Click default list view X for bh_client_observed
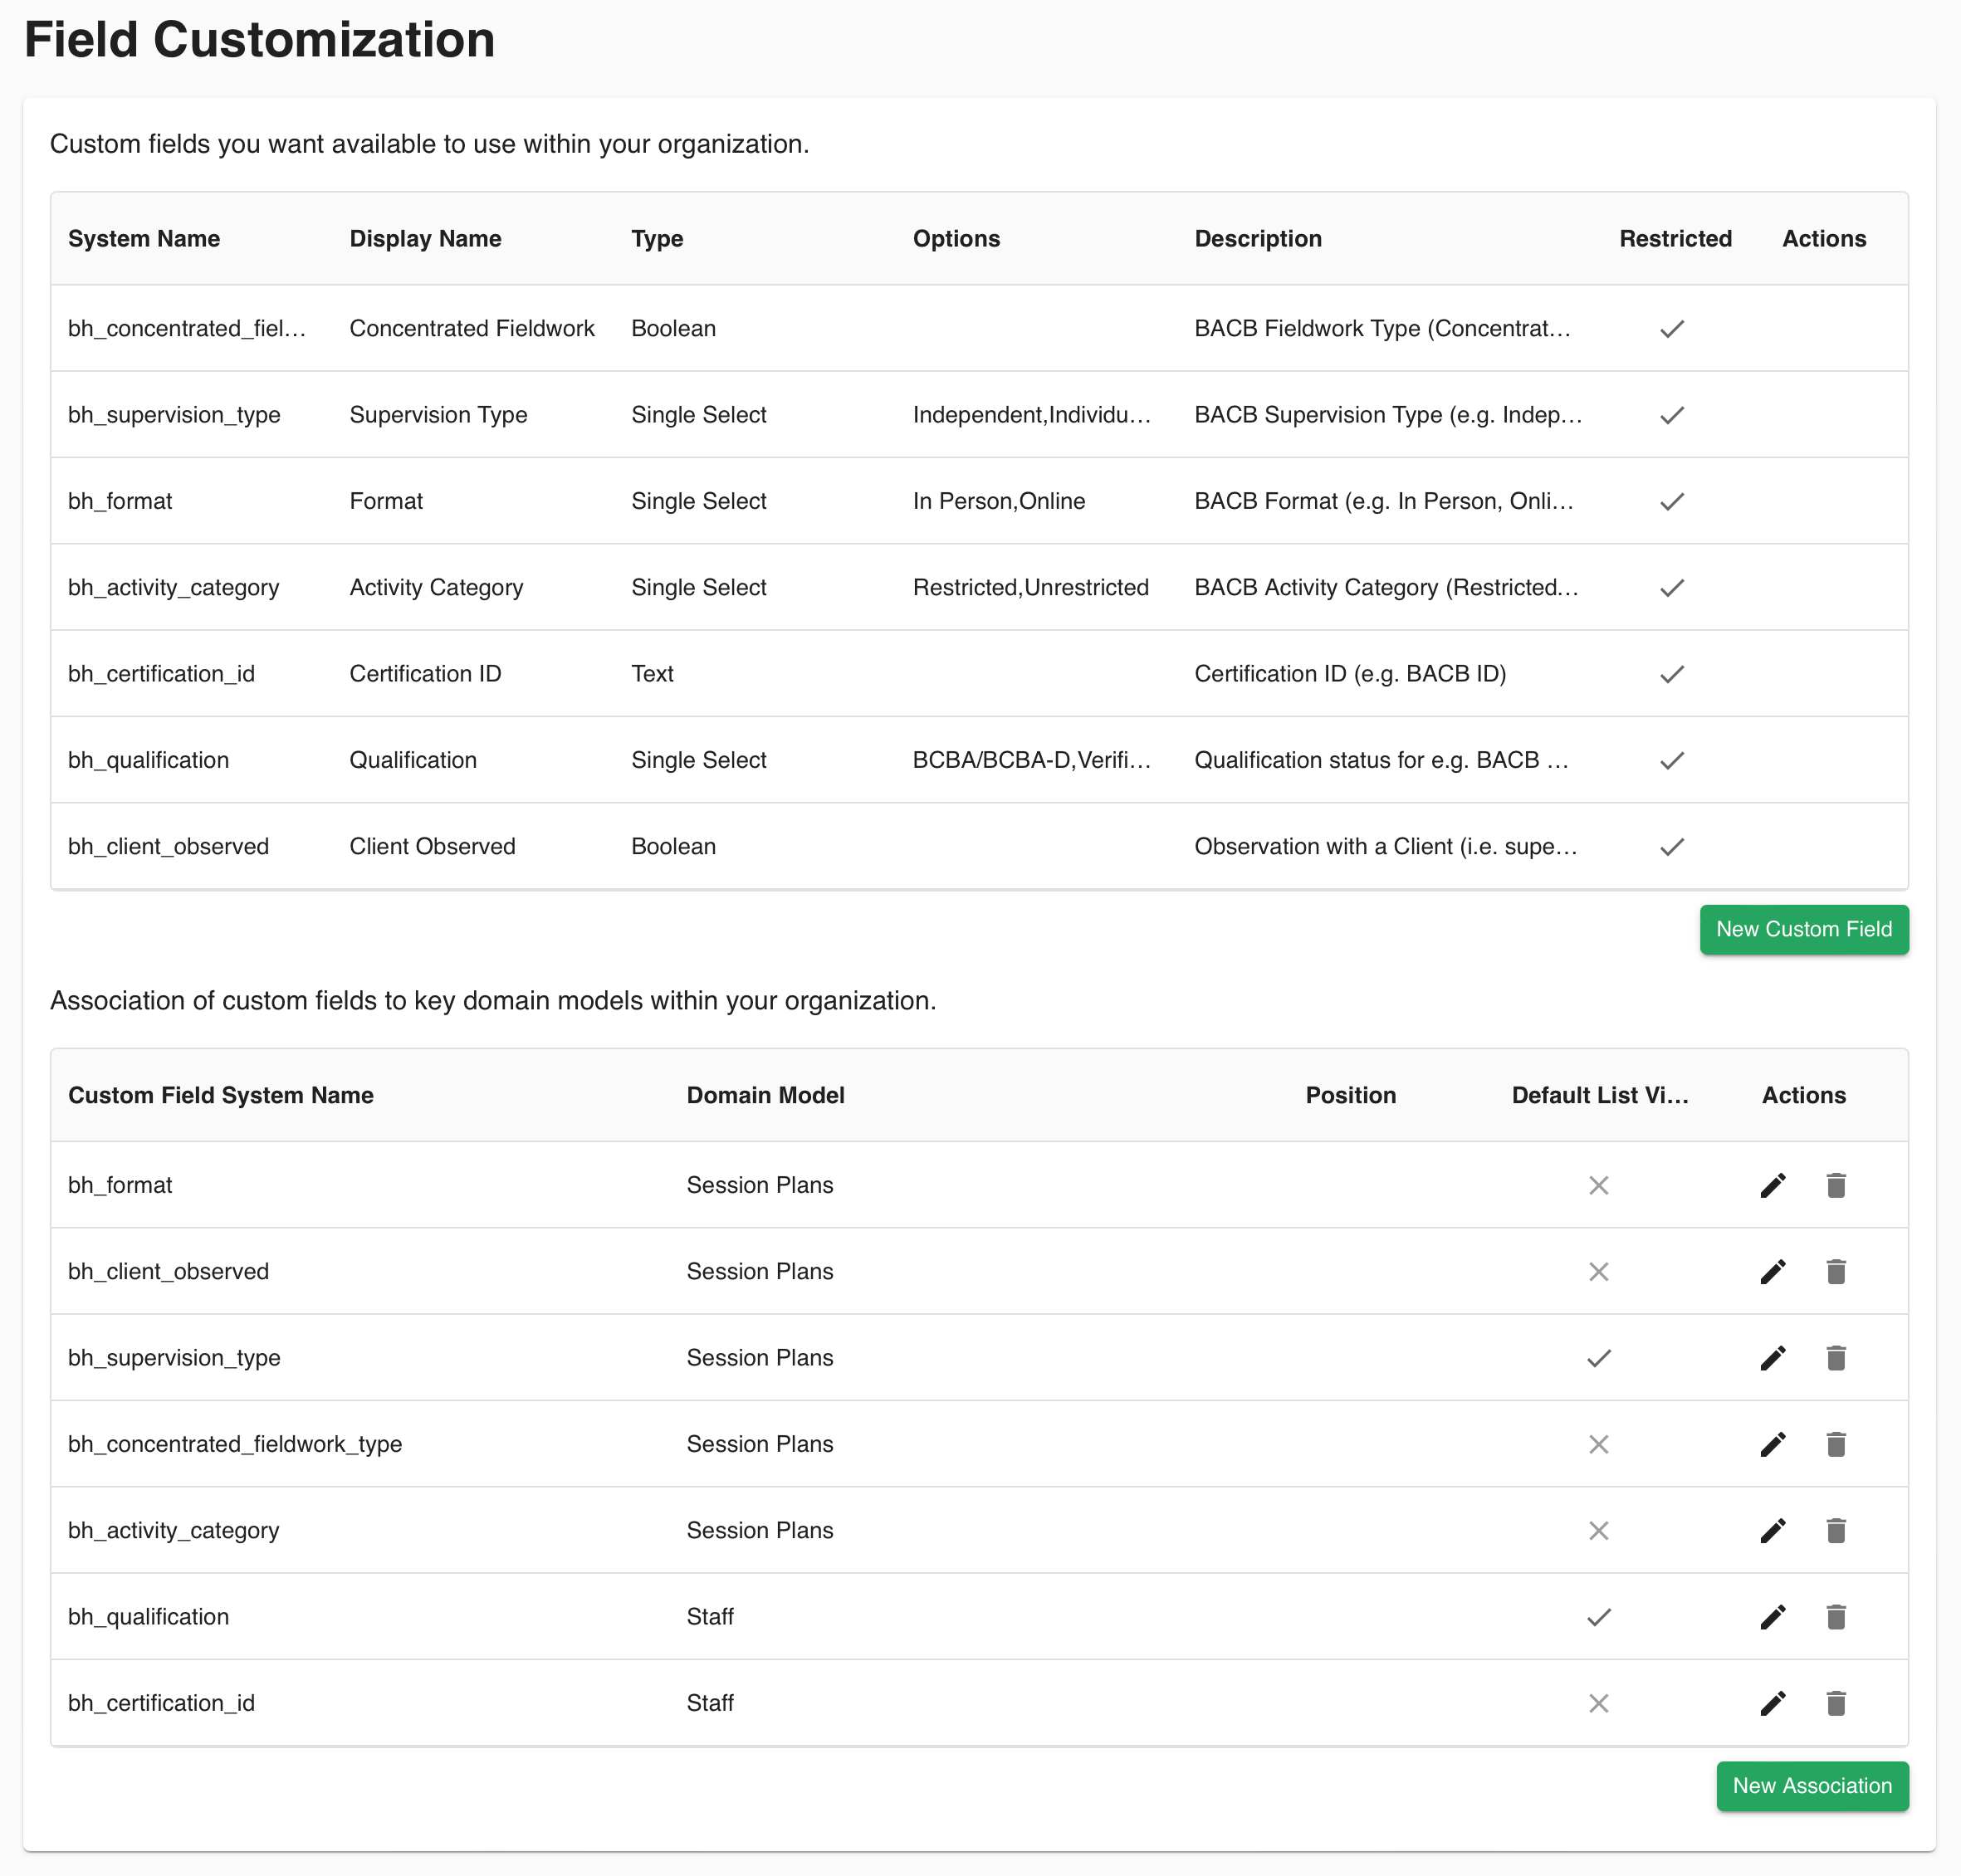 [1598, 1271]
